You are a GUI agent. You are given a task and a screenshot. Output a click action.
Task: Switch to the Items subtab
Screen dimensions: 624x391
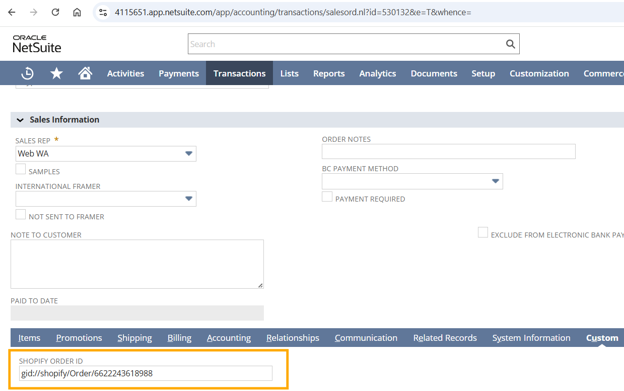pyautogui.click(x=29, y=338)
